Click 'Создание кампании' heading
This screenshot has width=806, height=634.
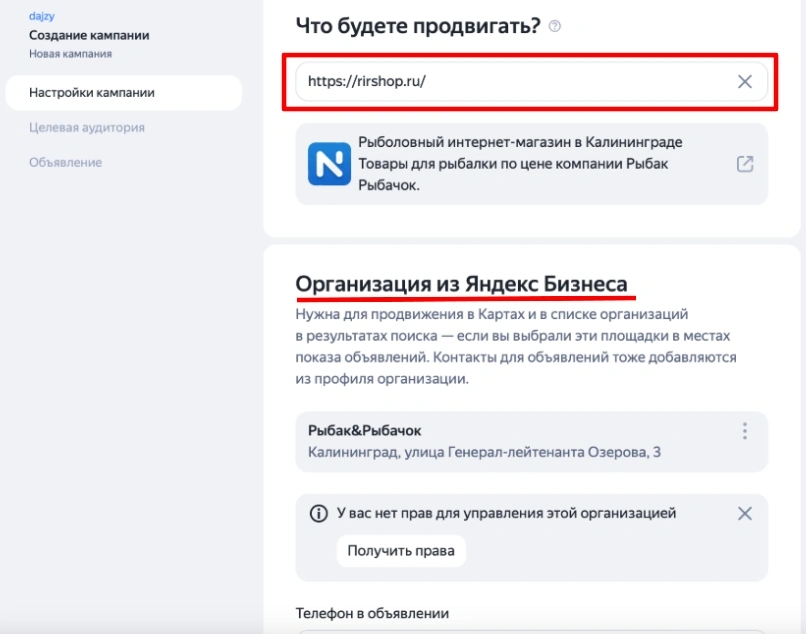pos(89,35)
